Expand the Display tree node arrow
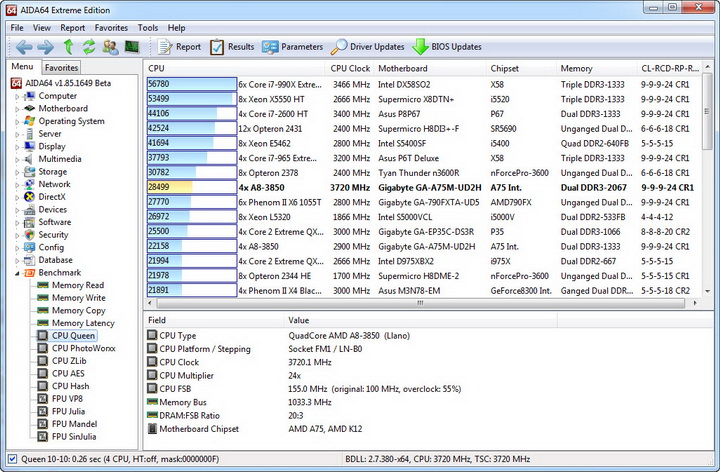The width and height of the screenshot is (720, 472). 17,147
